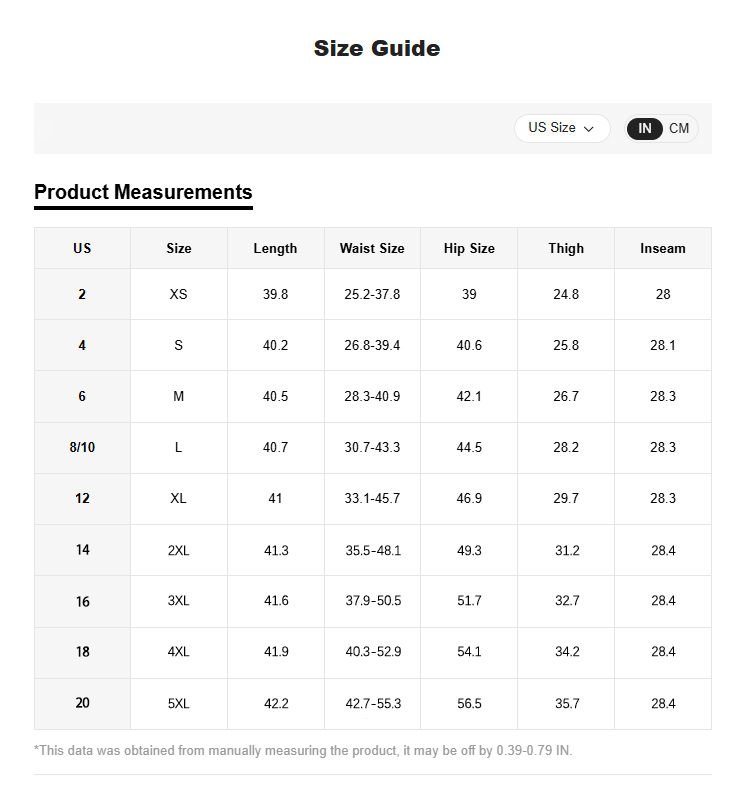Click the Waist Size column header

[x=372, y=248]
